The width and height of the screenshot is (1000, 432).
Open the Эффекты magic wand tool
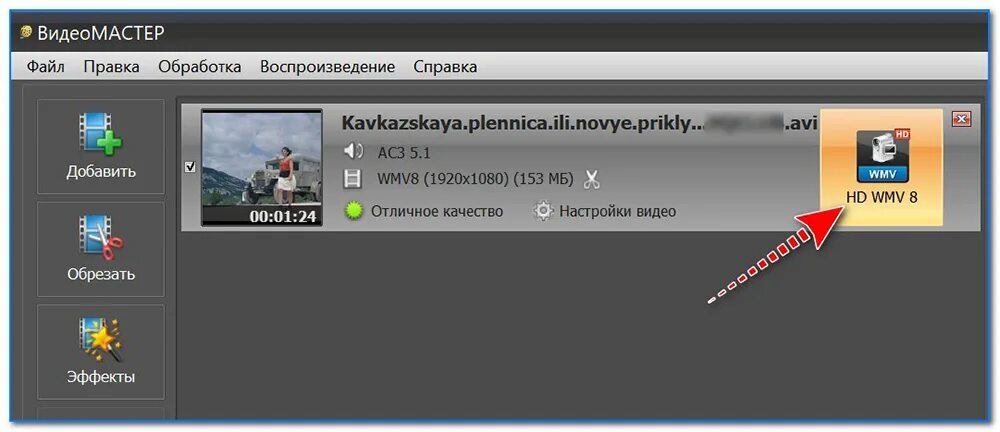(101, 352)
